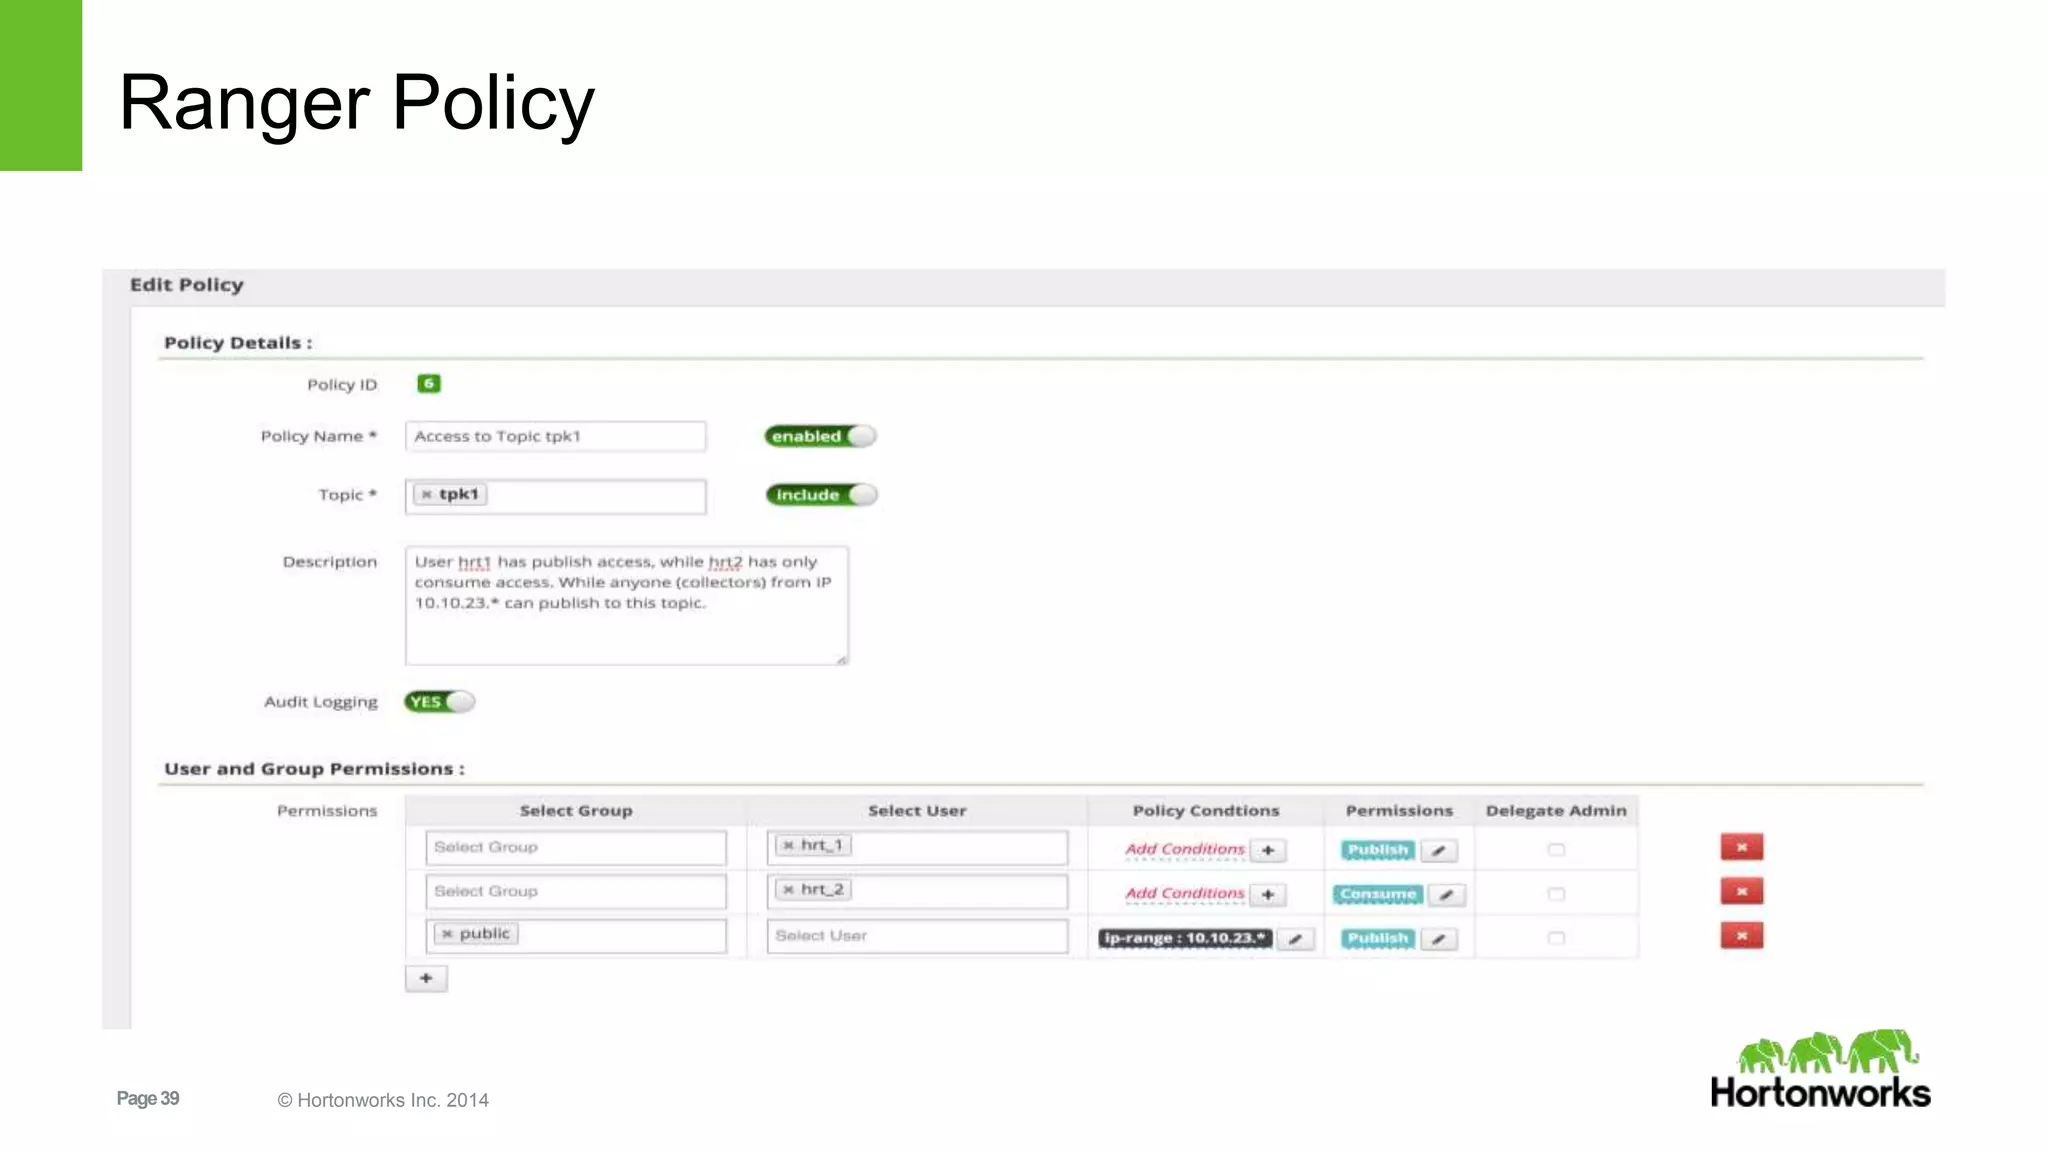2048x1152 pixels.
Task: Check Delegate Admin for public row
Action: tap(1556, 938)
